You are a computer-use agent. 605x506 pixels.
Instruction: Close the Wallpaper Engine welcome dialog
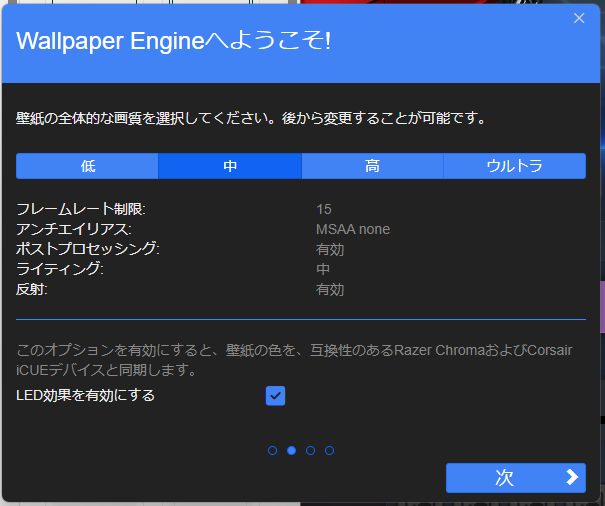(579, 18)
